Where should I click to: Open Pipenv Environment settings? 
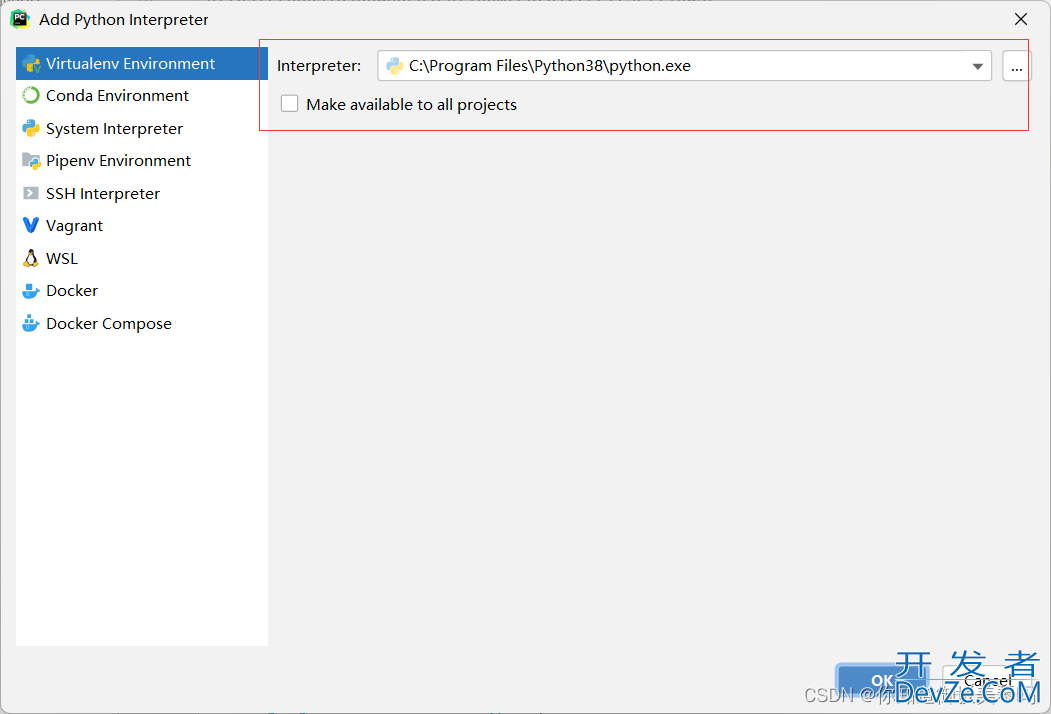point(142,161)
